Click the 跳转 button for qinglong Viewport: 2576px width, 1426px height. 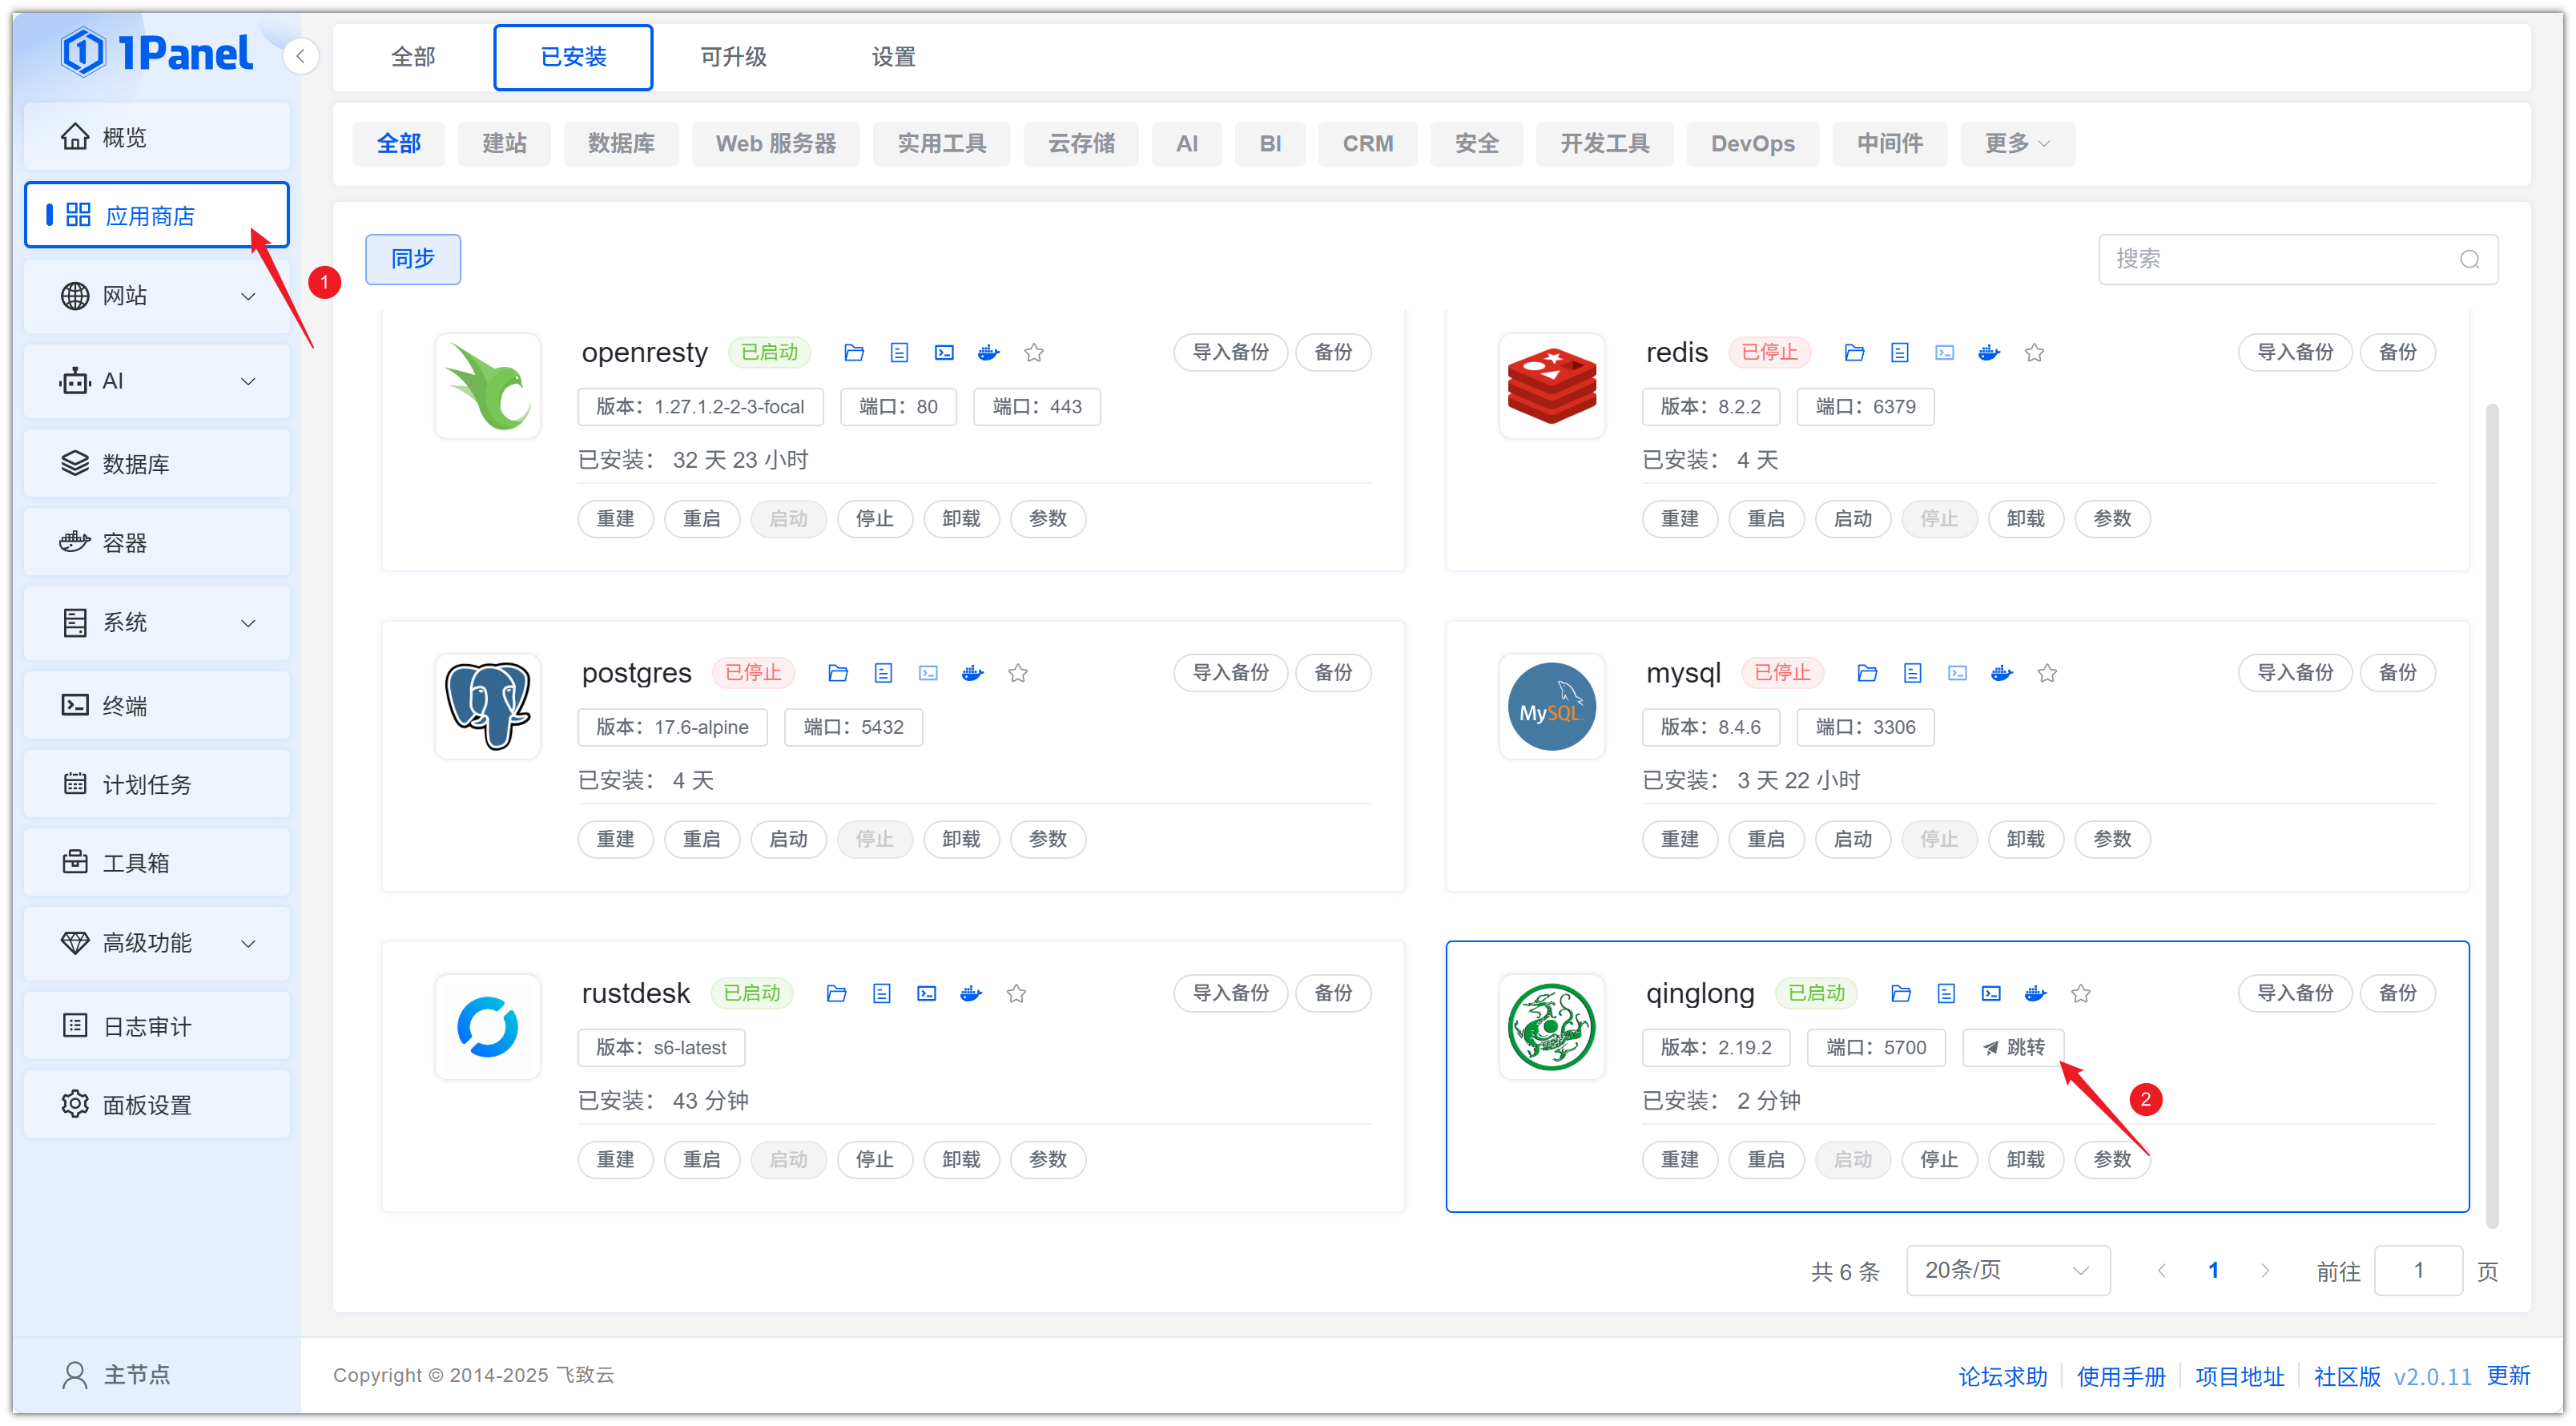2012,1047
